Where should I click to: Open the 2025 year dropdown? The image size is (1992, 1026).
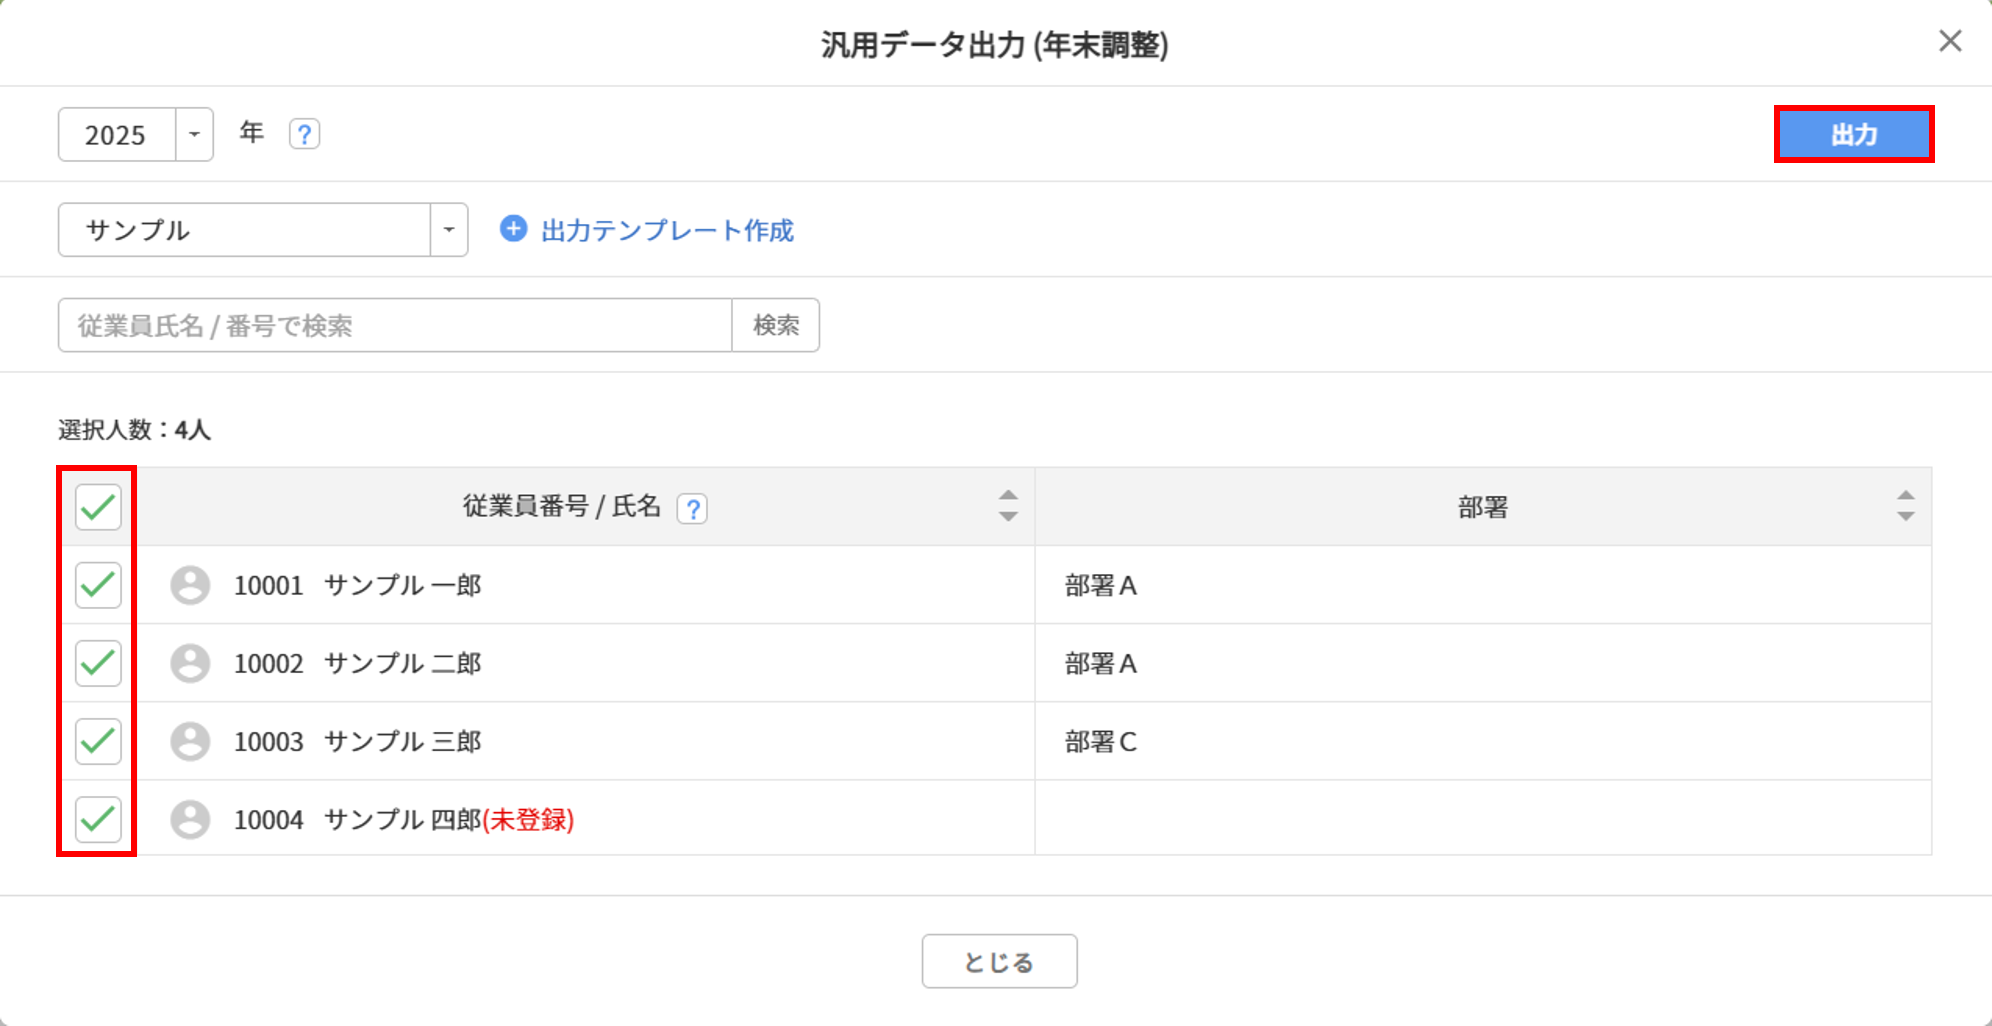(x=194, y=134)
